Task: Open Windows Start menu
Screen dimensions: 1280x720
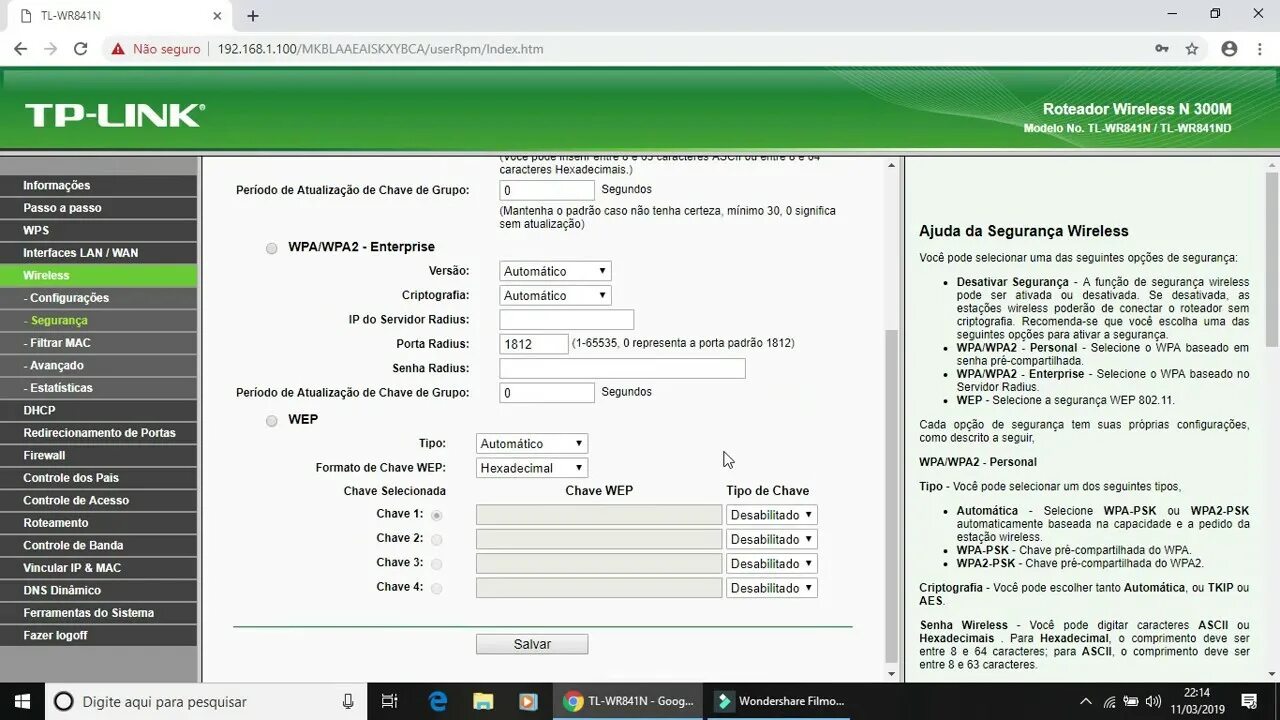Action: (22, 701)
